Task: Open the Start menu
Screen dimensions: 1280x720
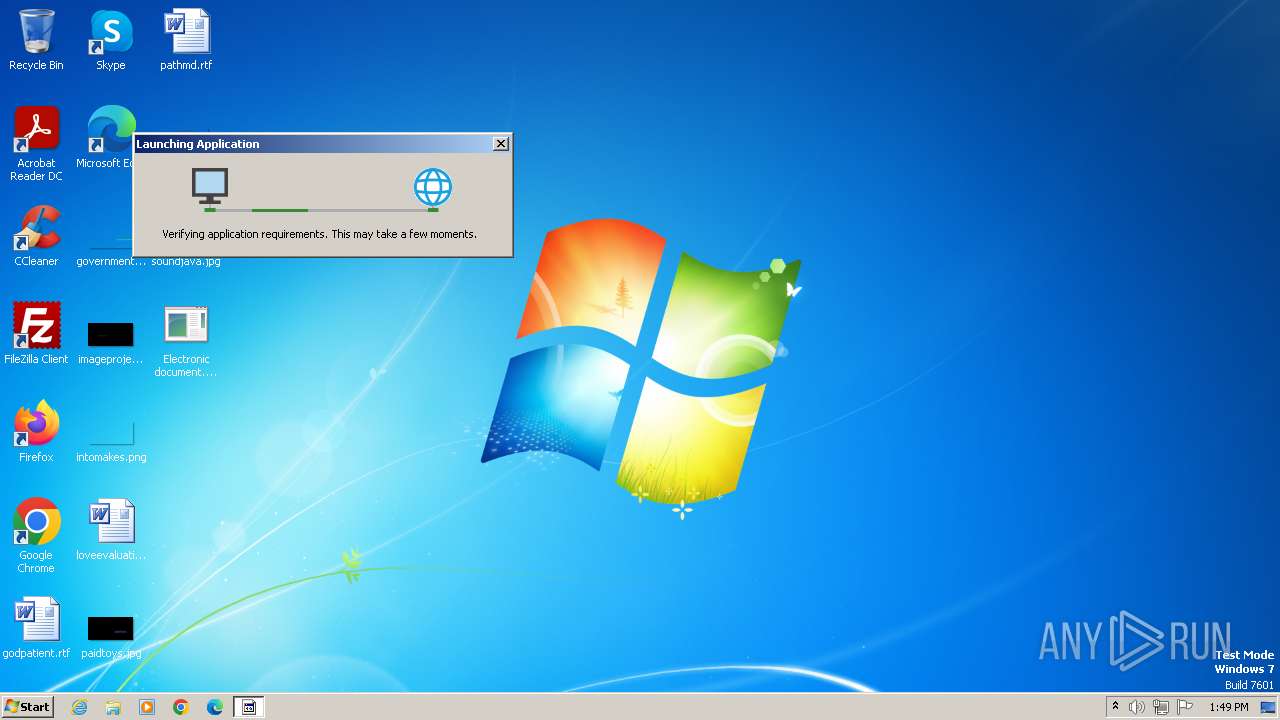Action: pyautogui.click(x=28, y=707)
